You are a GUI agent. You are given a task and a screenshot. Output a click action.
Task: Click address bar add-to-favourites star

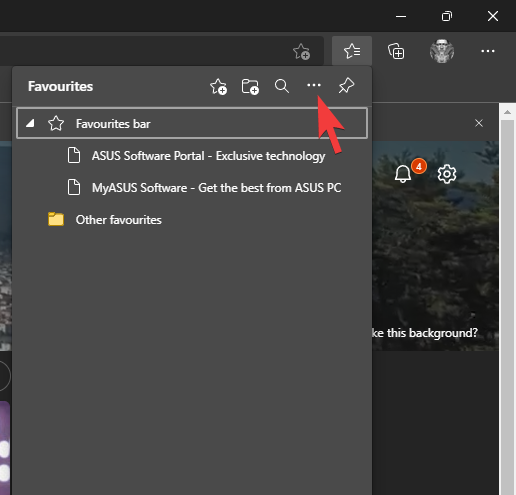tap(301, 51)
